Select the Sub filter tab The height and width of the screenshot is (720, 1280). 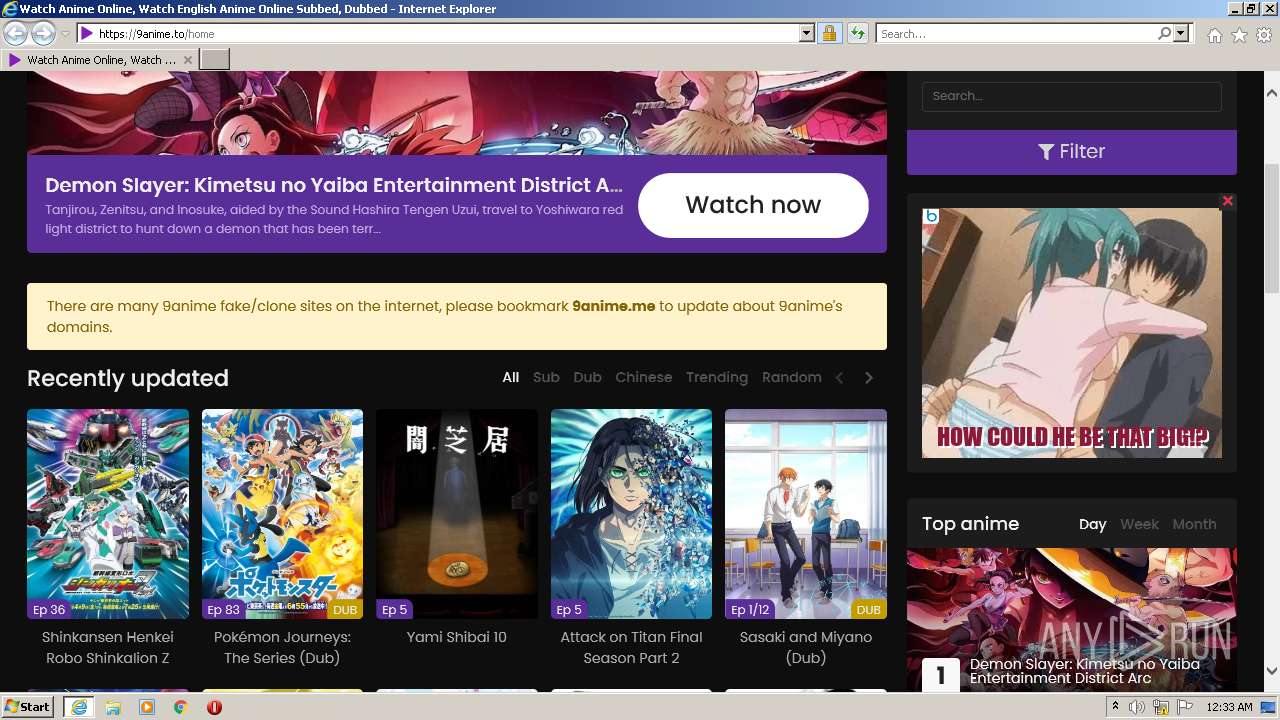(546, 377)
